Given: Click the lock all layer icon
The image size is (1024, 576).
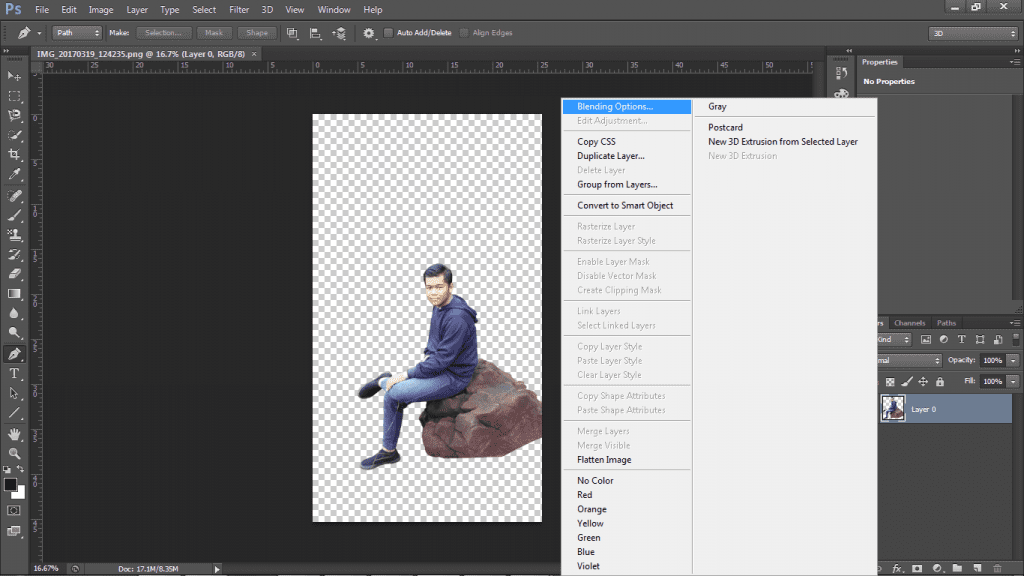Looking at the screenshot, I should pos(939,382).
